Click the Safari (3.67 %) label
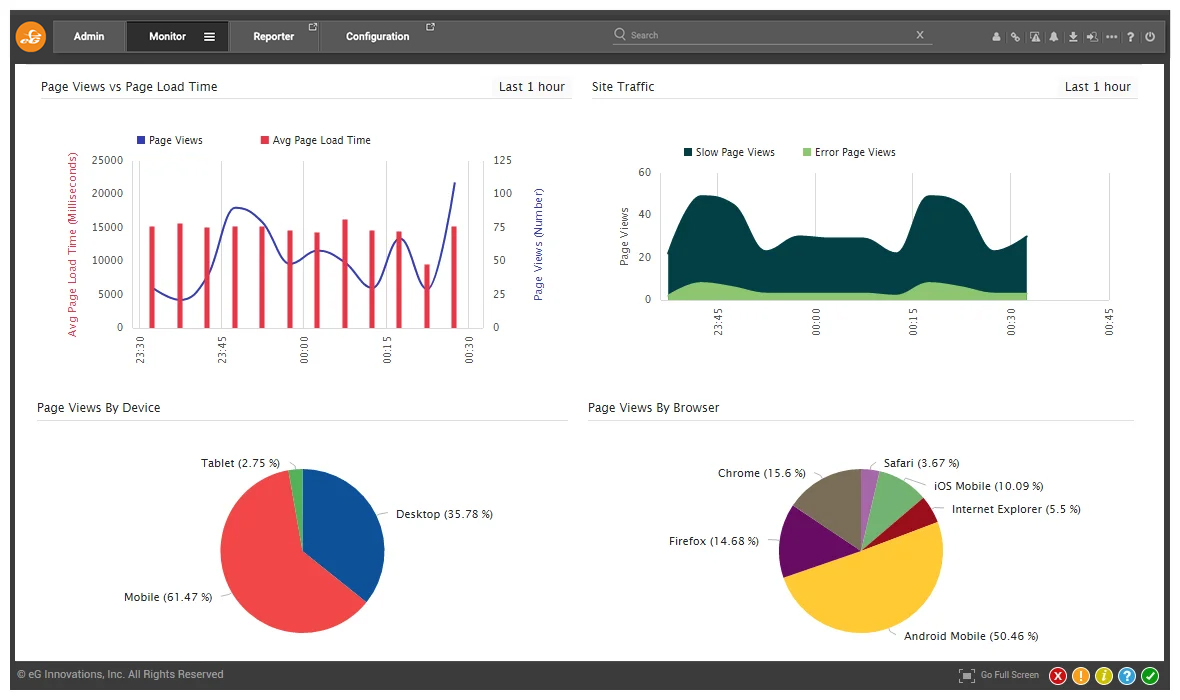Image resolution: width=1180 pixels, height=700 pixels. pyautogui.click(x=921, y=463)
